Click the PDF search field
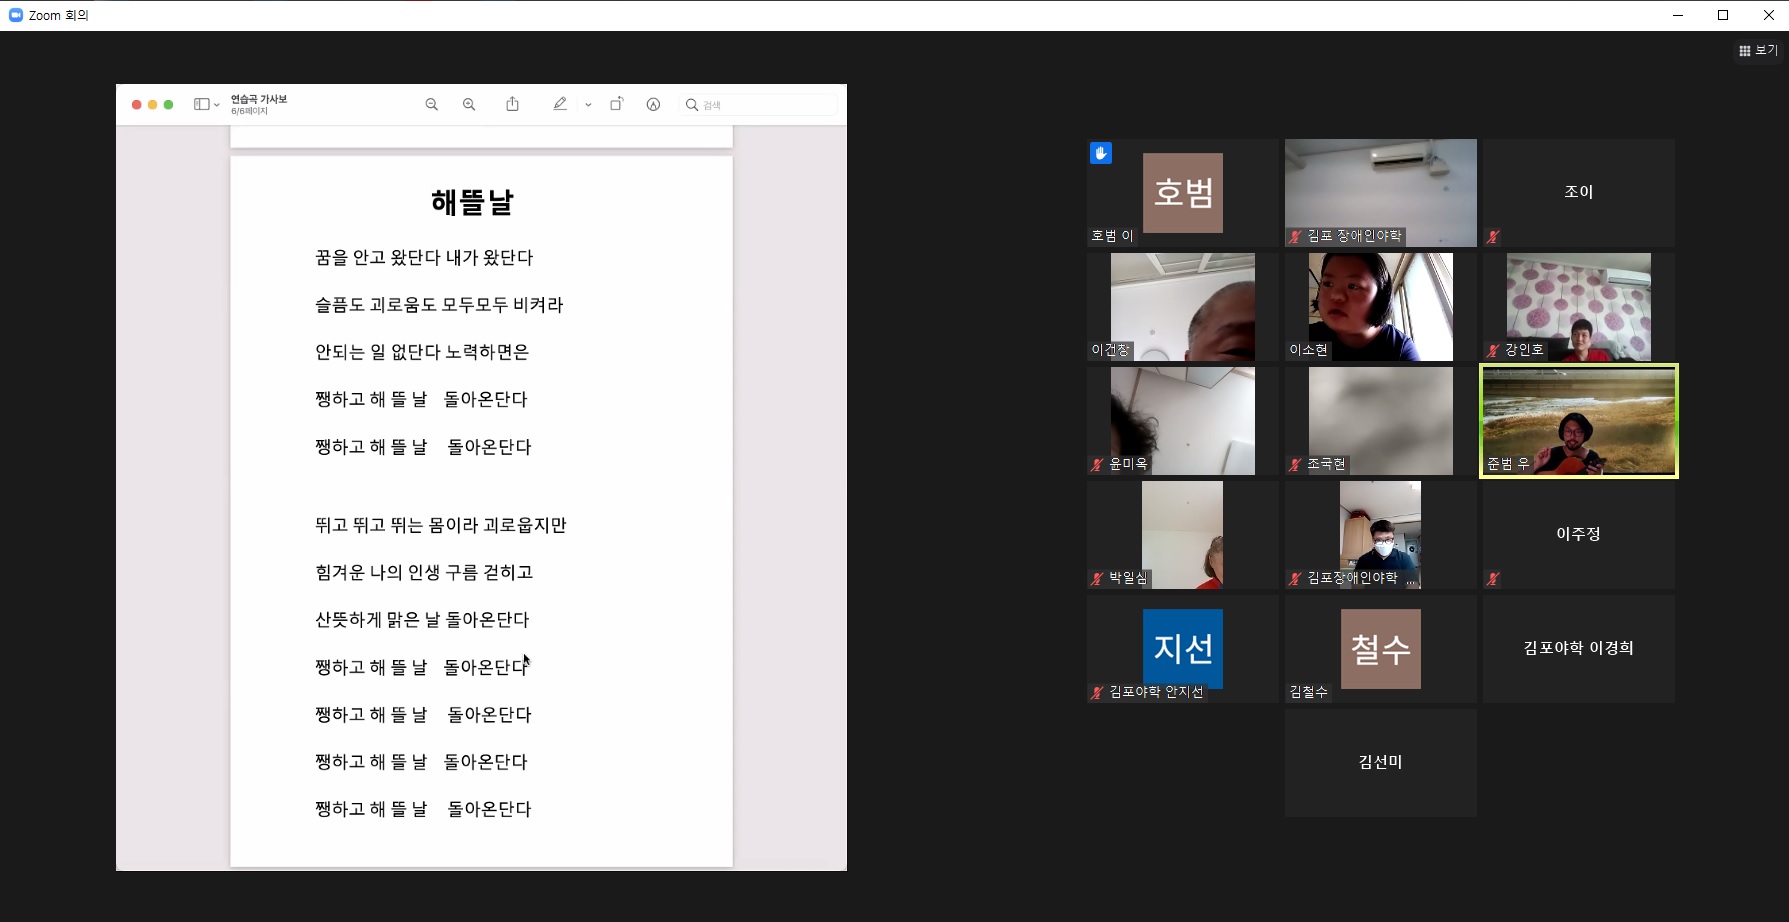This screenshot has height=922, width=1789. click(758, 104)
